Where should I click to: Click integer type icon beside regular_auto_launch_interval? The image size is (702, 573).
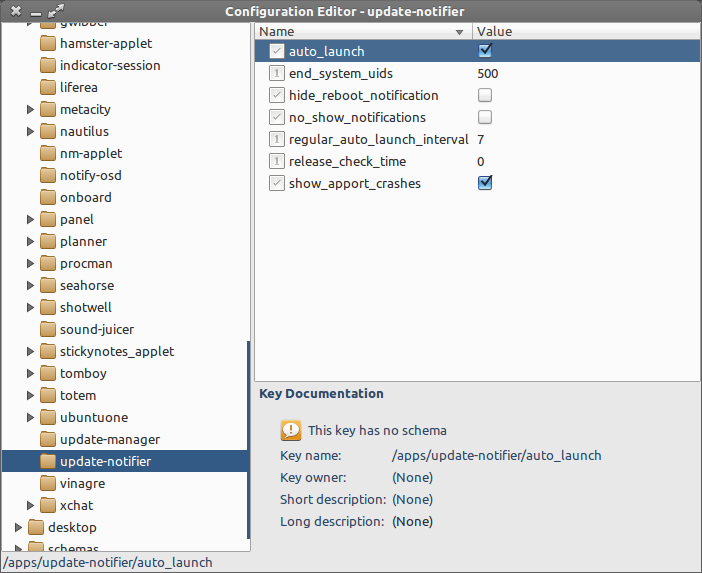pos(277,139)
